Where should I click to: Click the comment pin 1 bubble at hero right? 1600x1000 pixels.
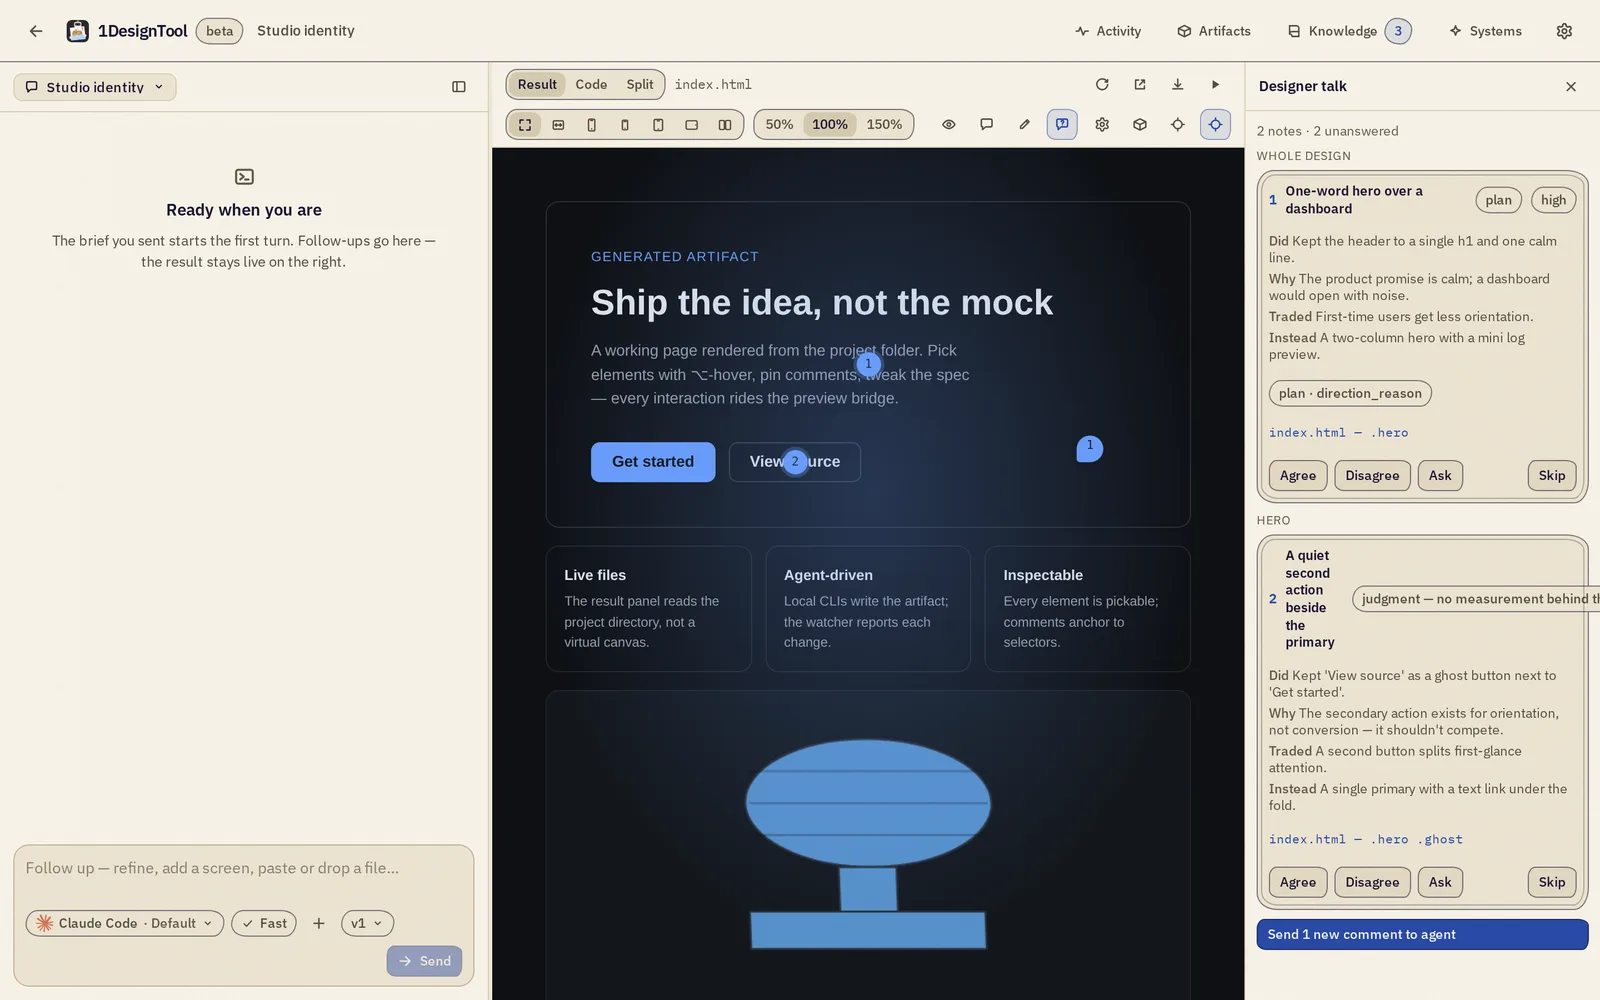(x=1090, y=448)
